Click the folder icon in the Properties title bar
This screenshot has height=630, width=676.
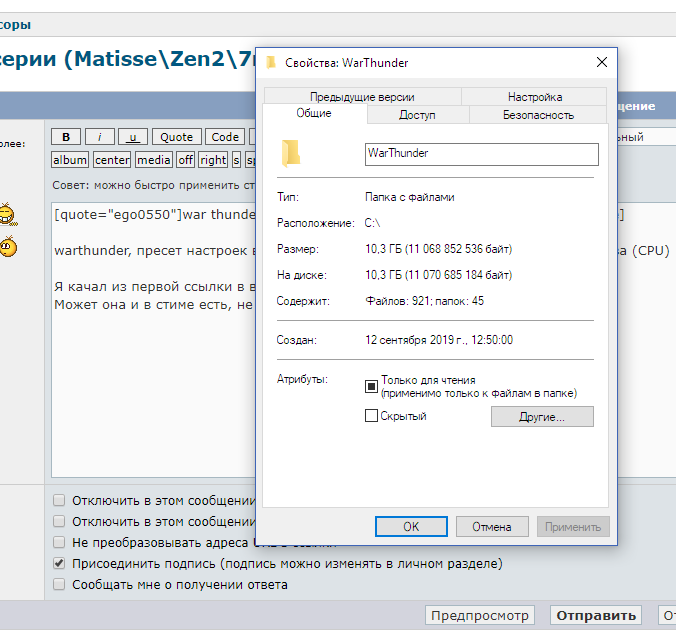[x=271, y=63]
